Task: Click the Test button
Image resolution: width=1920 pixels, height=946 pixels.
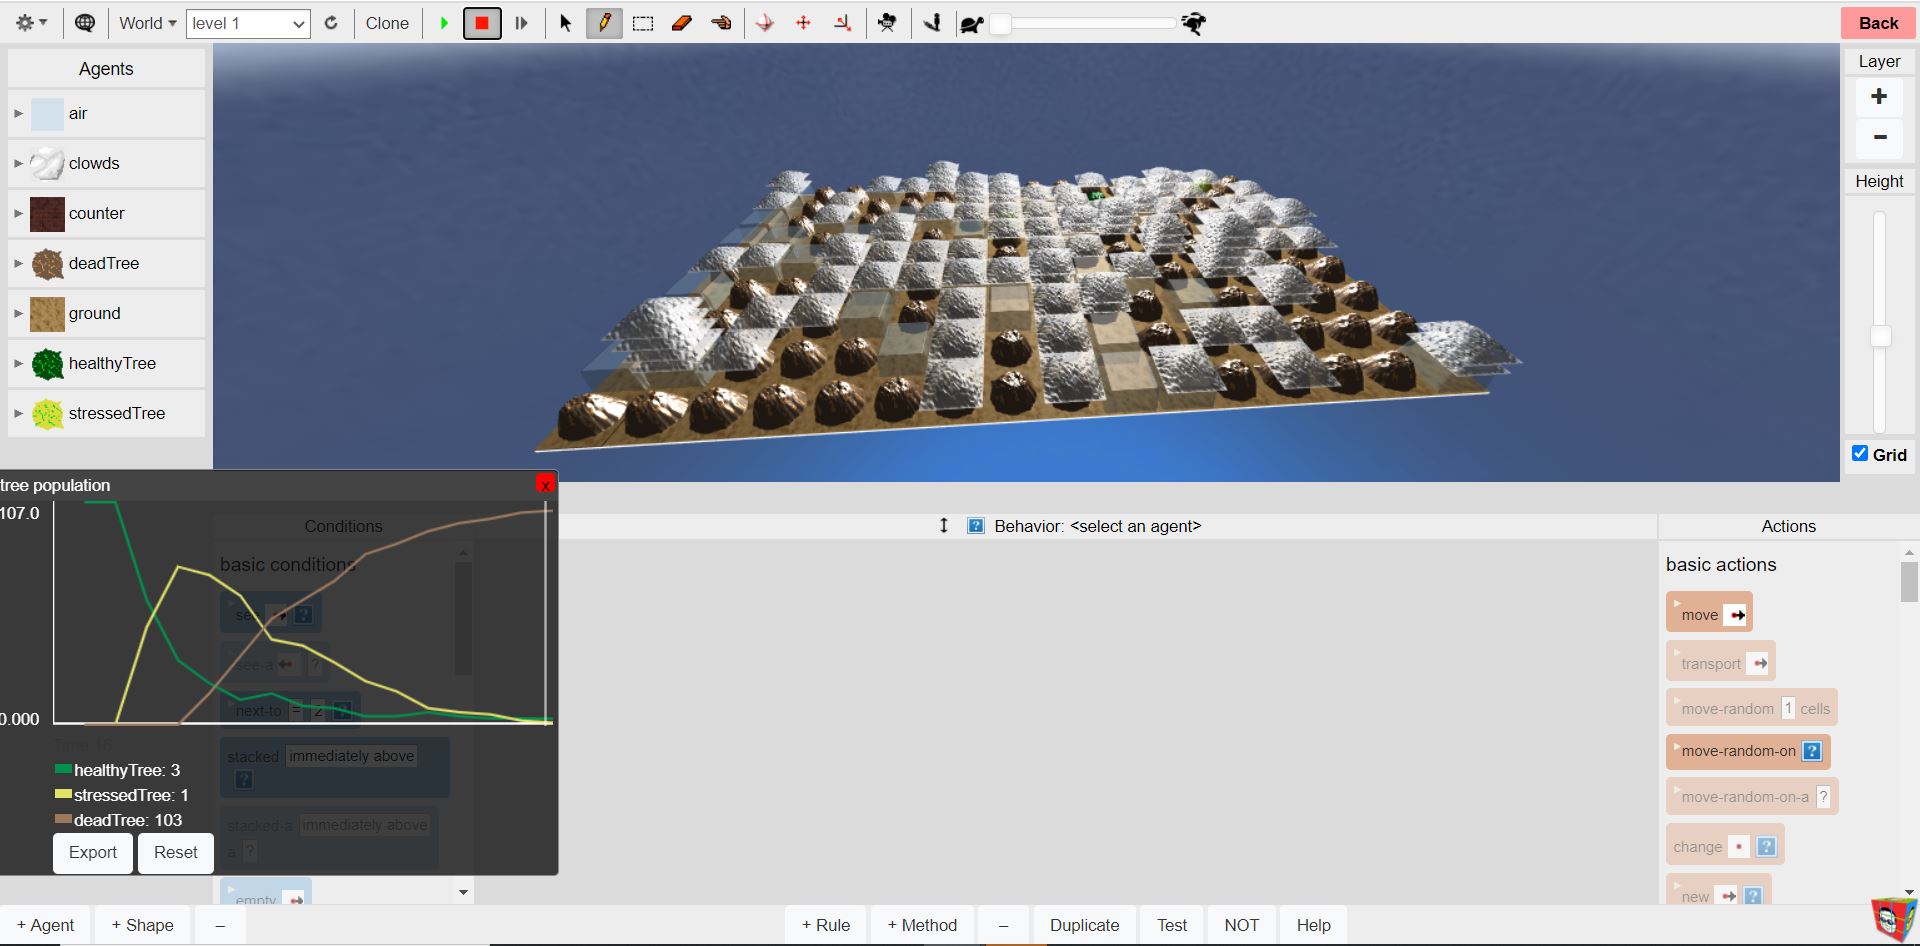Action: [x=1172, y=925]
